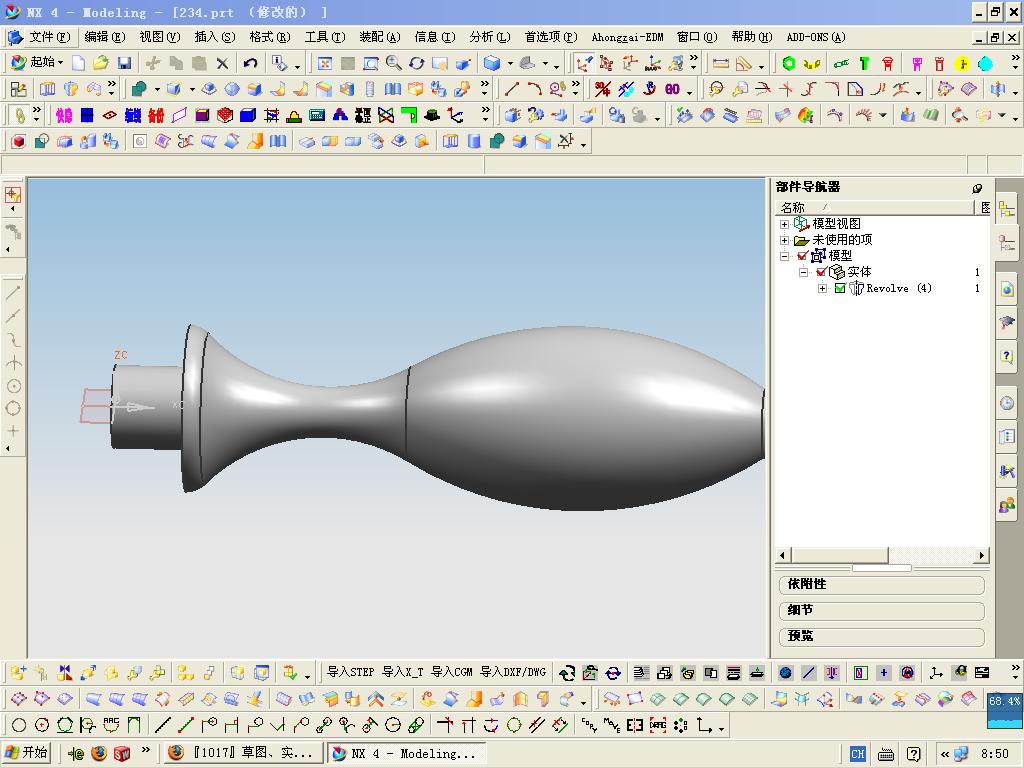
Task: Click the pin icon on the Part Navigator
Action: [x=977, y=188]
